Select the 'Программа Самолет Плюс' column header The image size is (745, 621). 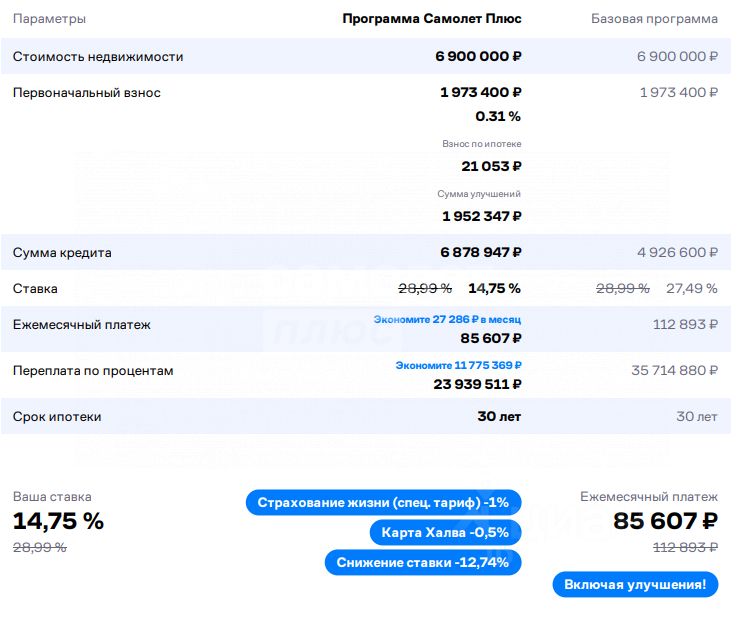click(432, 19)
